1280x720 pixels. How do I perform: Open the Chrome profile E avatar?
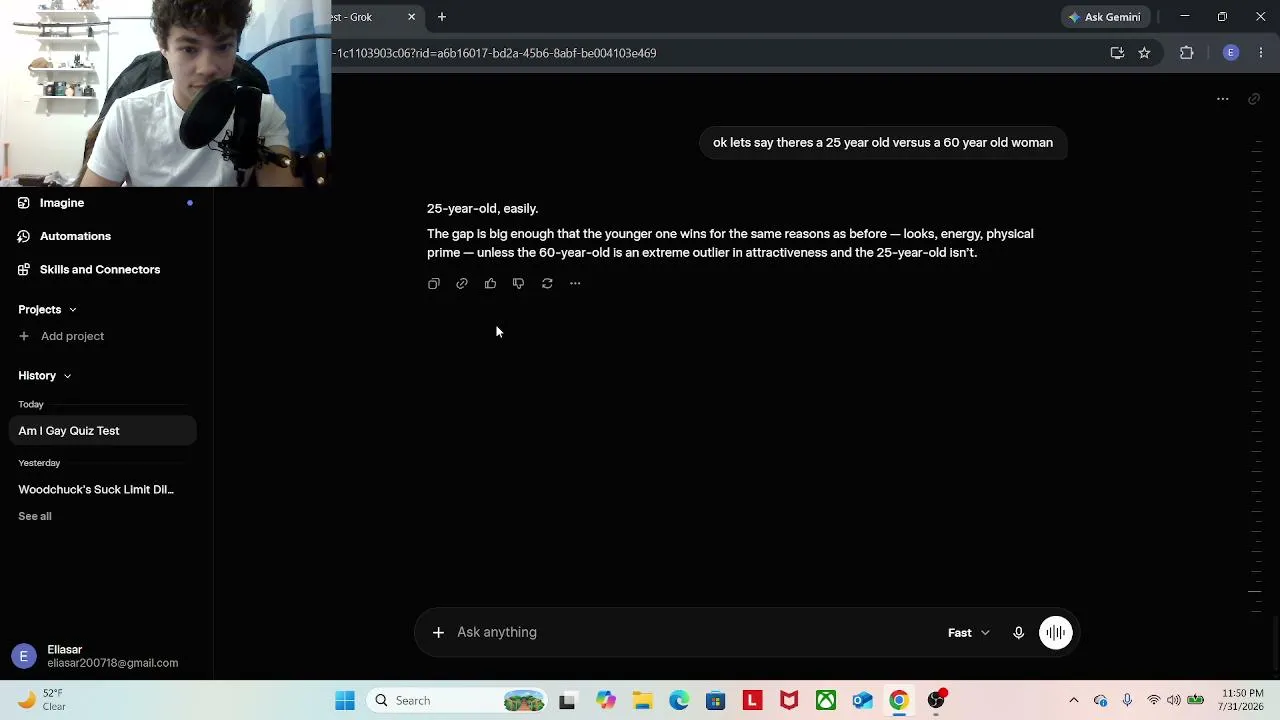pos(1231,53)
